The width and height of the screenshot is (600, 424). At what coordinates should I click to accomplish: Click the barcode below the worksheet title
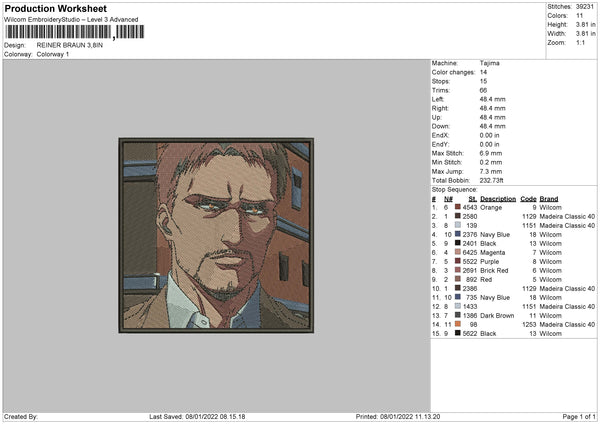[x=58, y=33]
